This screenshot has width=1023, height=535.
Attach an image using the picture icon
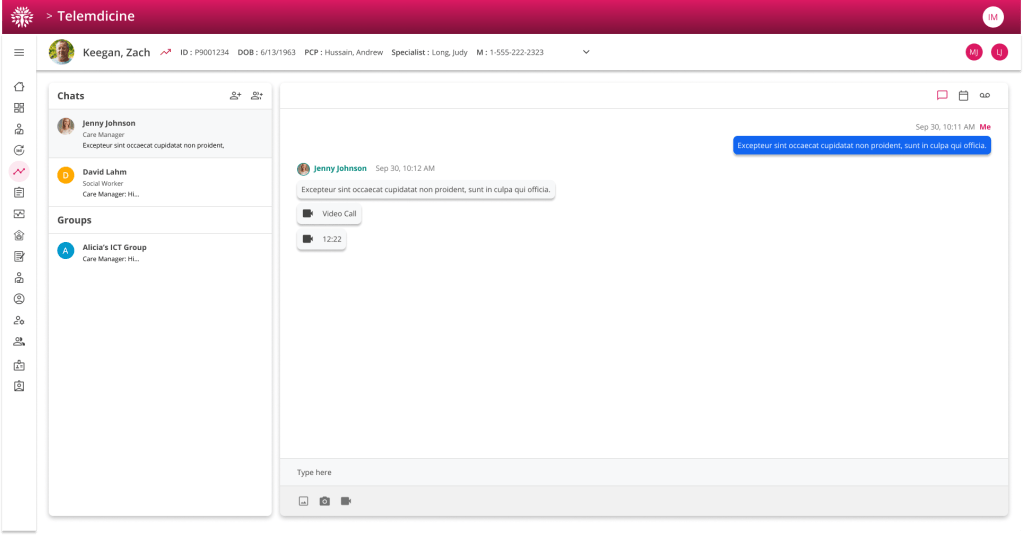pyautogui.click(x=303, y=501)
